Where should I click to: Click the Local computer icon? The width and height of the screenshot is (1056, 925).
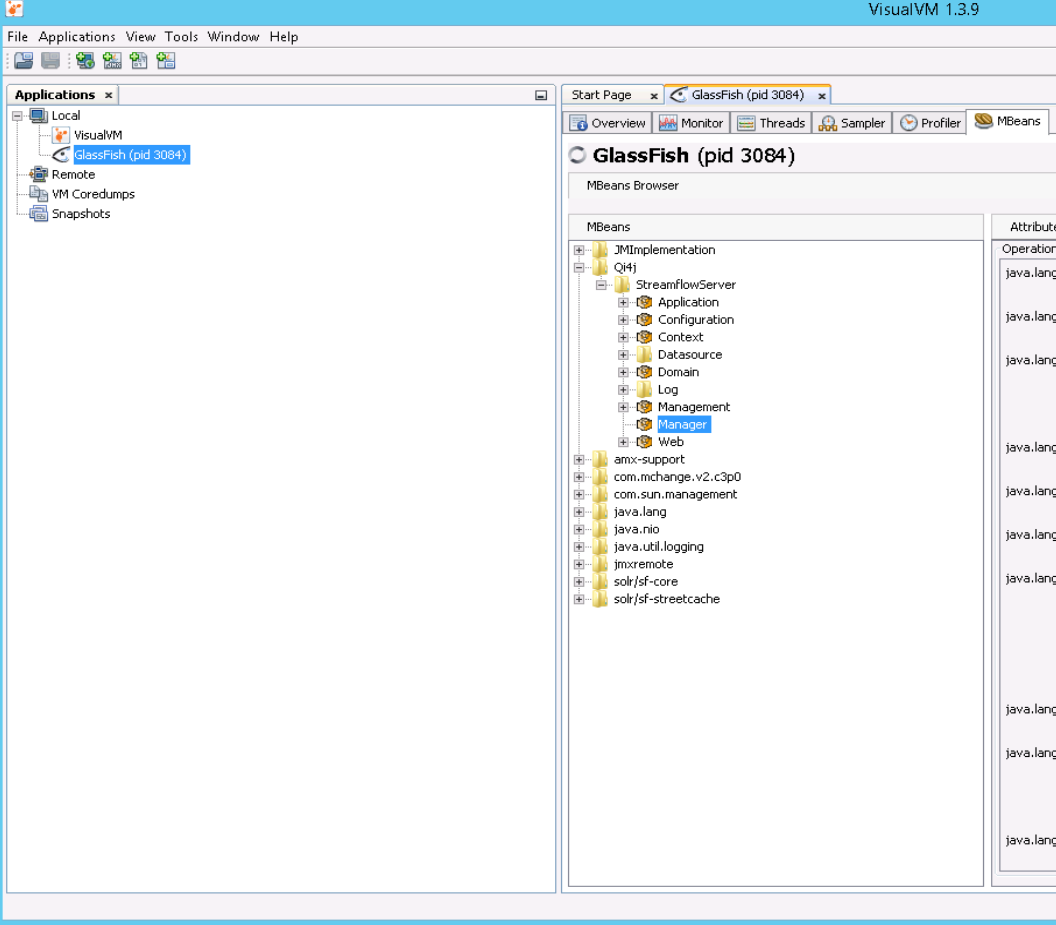click(38, 116)
